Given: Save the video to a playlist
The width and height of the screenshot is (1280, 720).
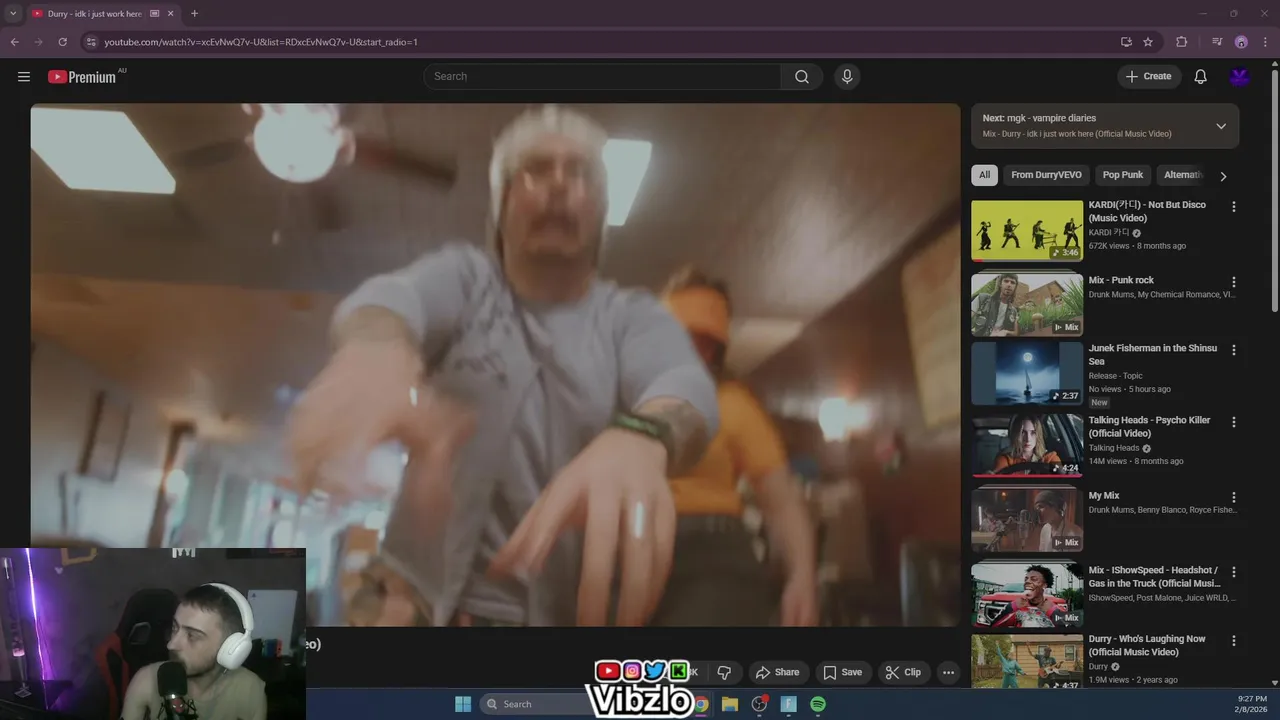Looking at the screenshot, I should (x=842, y=672).
